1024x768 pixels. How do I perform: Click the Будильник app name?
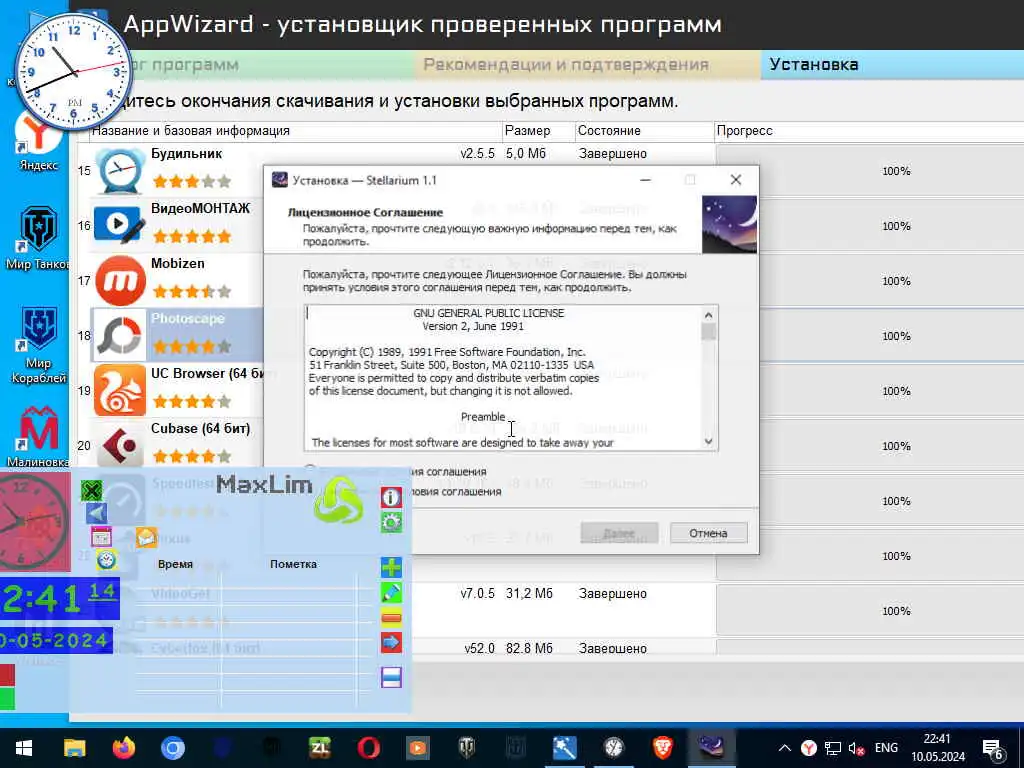pos(187,153)
